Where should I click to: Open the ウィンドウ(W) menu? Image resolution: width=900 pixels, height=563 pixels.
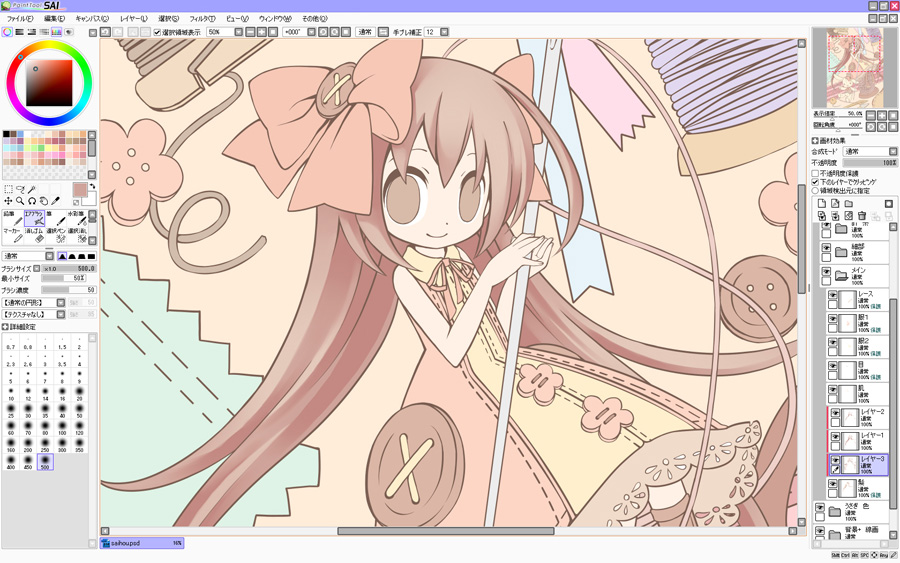tap(275, 18)
